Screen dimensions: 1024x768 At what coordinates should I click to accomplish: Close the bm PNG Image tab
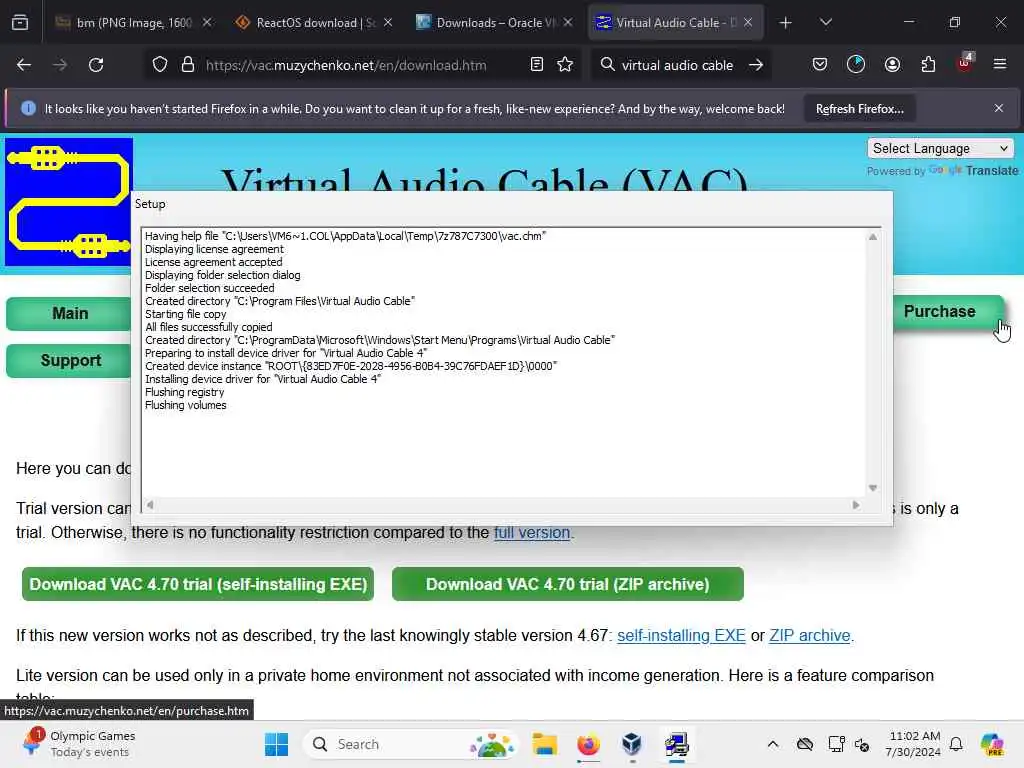[207, 23]
